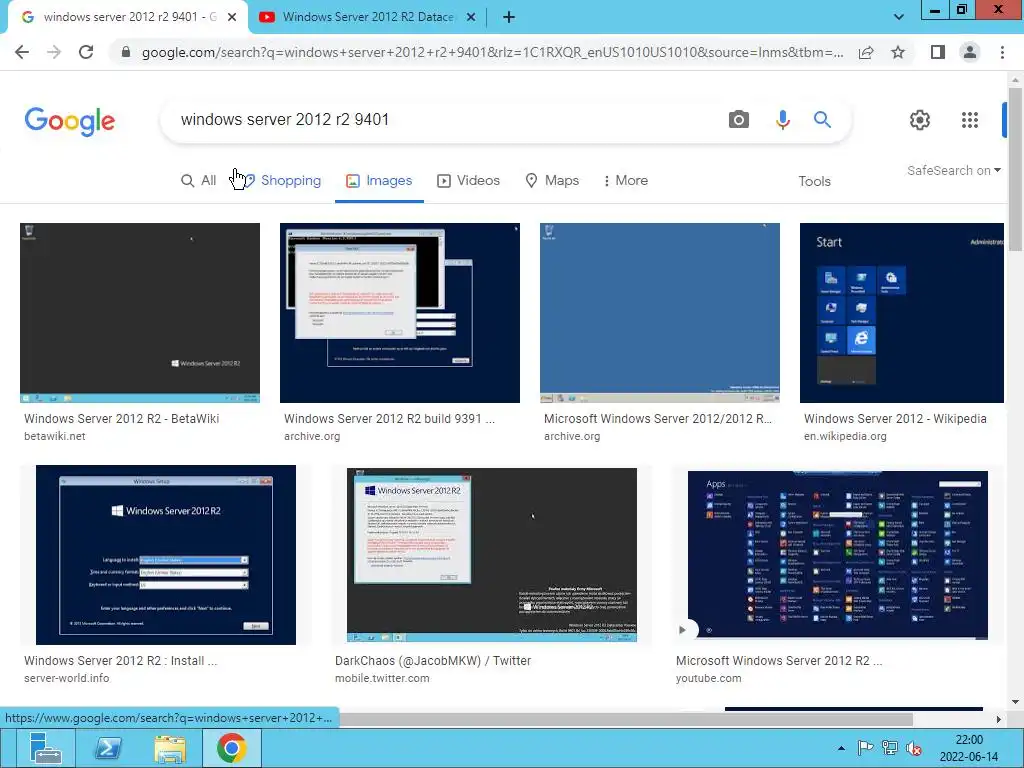Launch PowerShell from the taskbar
This screenshot has height=768, width=1024.
pyautogui.click(x=108, y=748)
